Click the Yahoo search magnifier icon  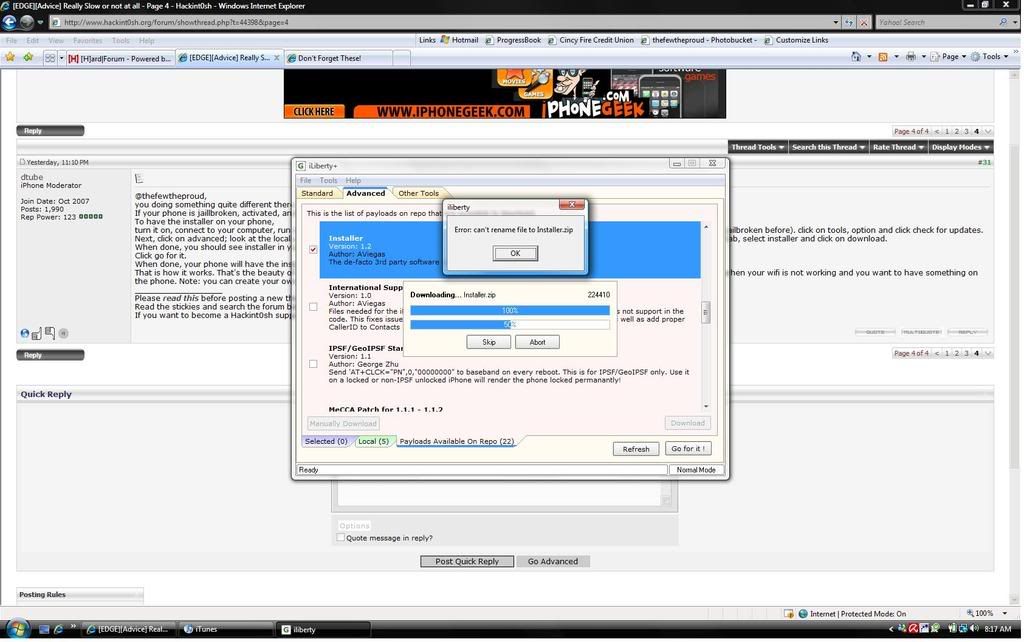pyautogui.click(x=1003, y=22)
